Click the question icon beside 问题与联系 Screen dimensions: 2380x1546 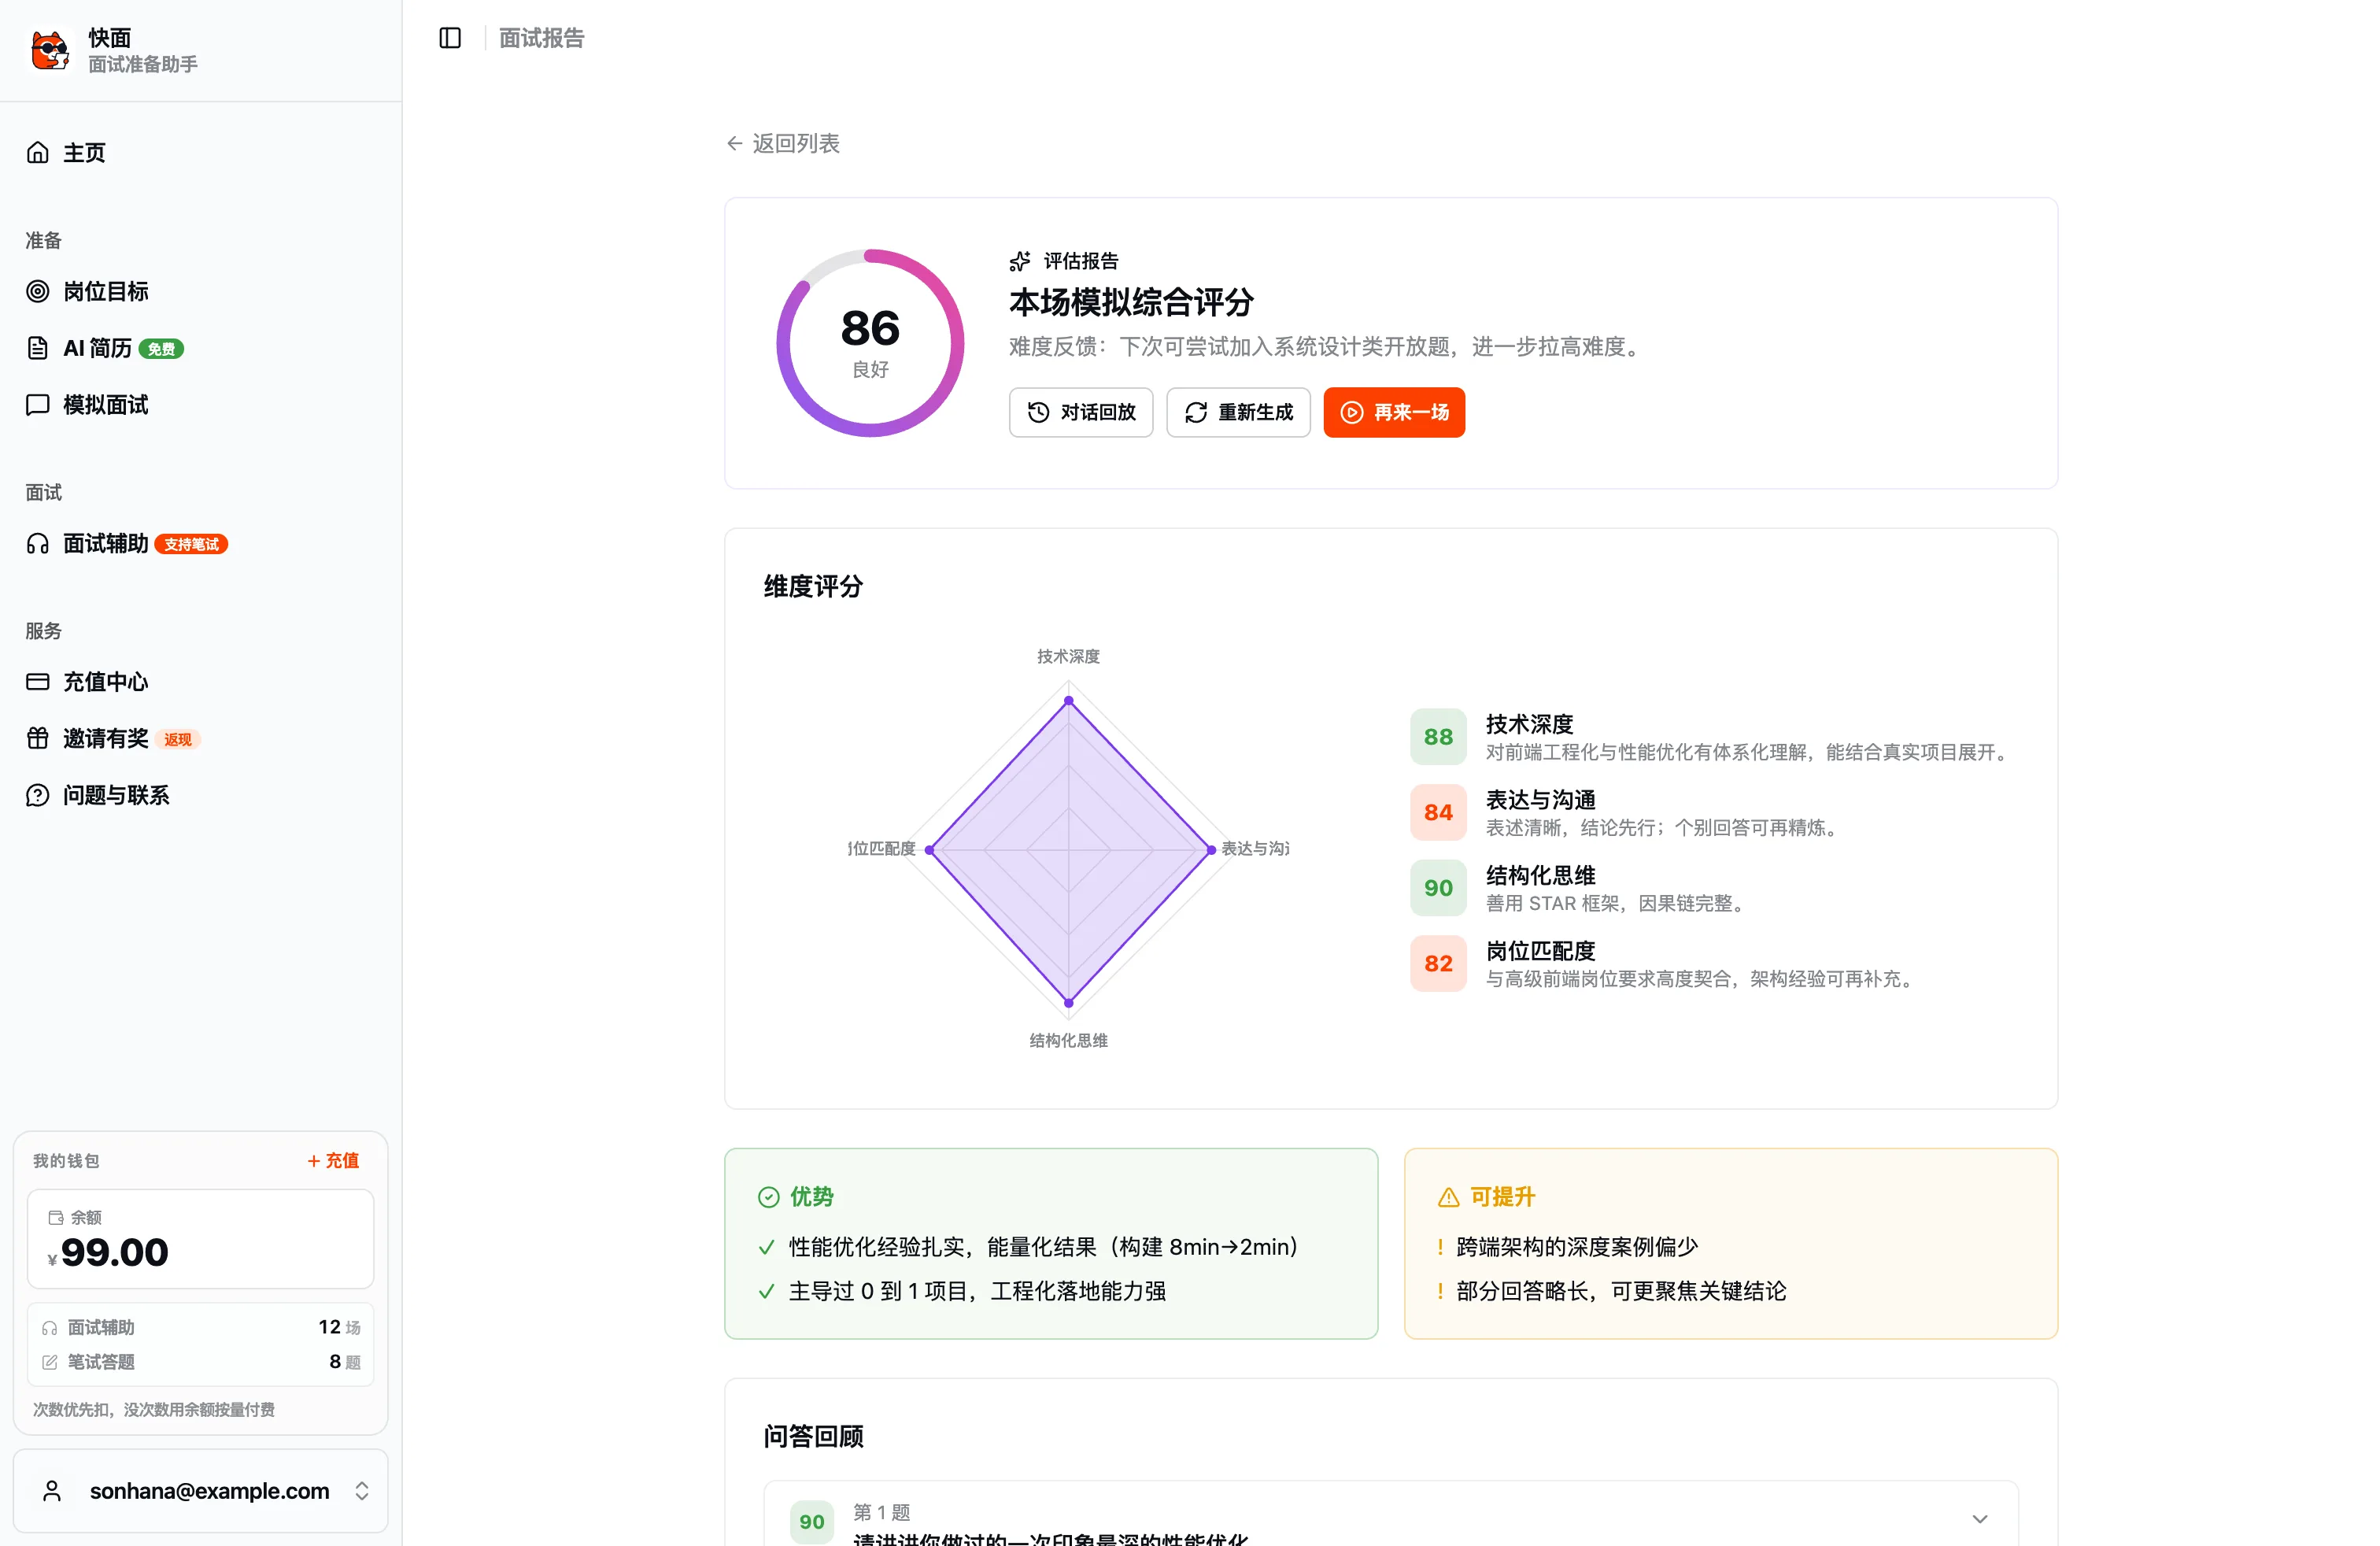tap(38, 795)
